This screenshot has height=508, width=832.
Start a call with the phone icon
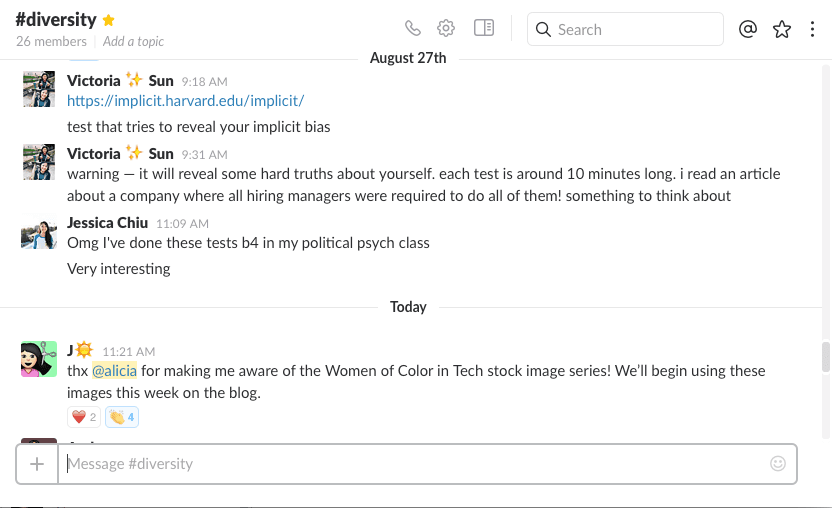(x=413, y=28)
